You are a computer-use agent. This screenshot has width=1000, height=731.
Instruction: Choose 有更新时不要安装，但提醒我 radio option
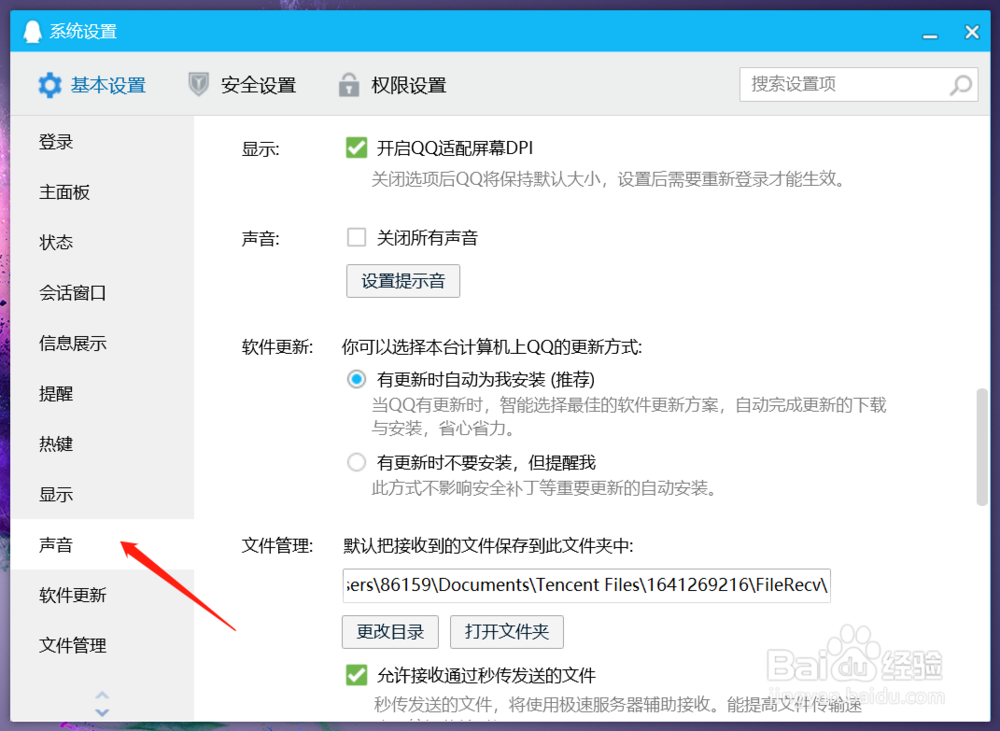357,462
